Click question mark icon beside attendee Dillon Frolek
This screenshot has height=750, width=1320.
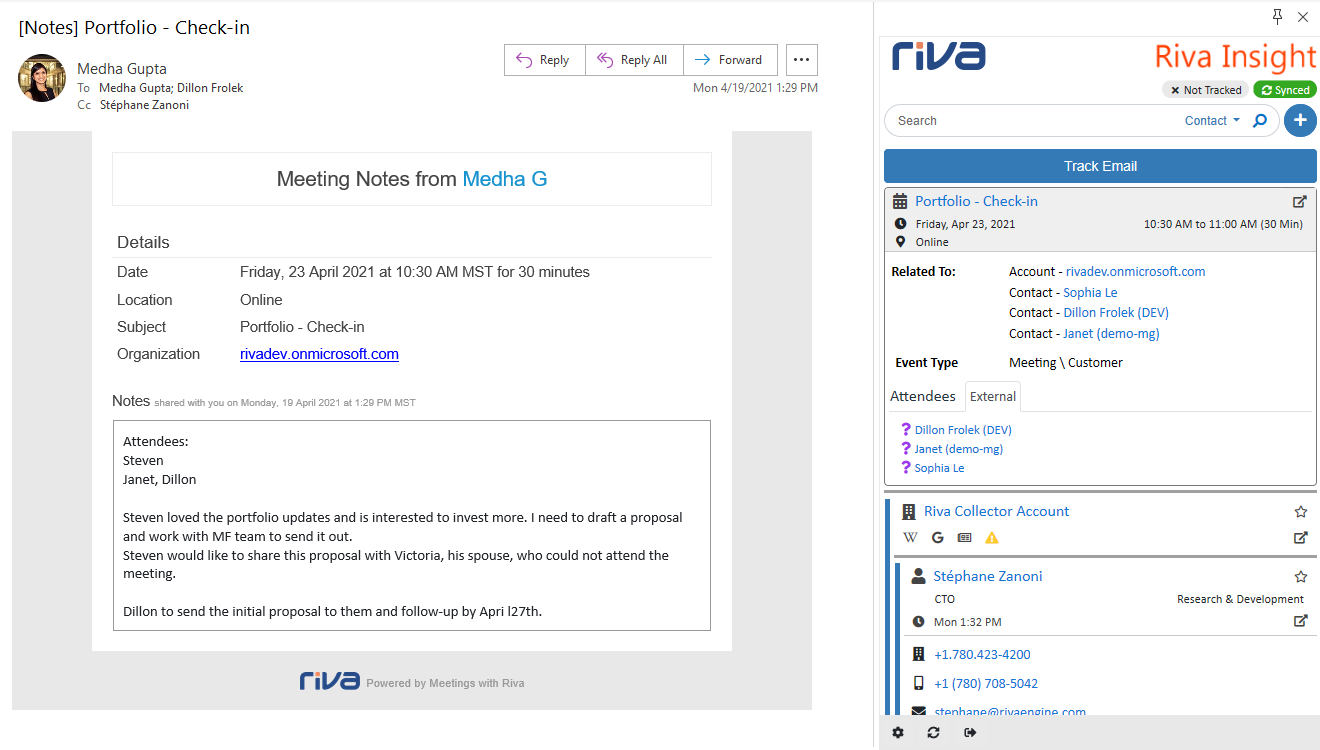[906, 429]
